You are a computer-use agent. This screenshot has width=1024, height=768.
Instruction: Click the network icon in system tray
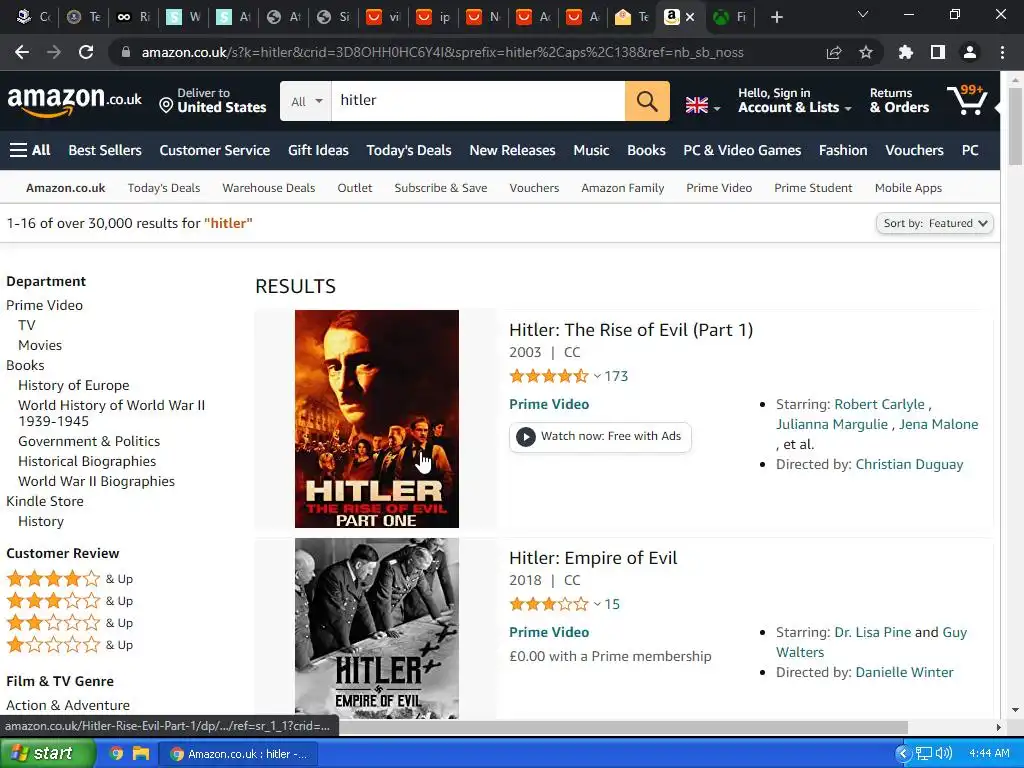[x=923, y=754]
